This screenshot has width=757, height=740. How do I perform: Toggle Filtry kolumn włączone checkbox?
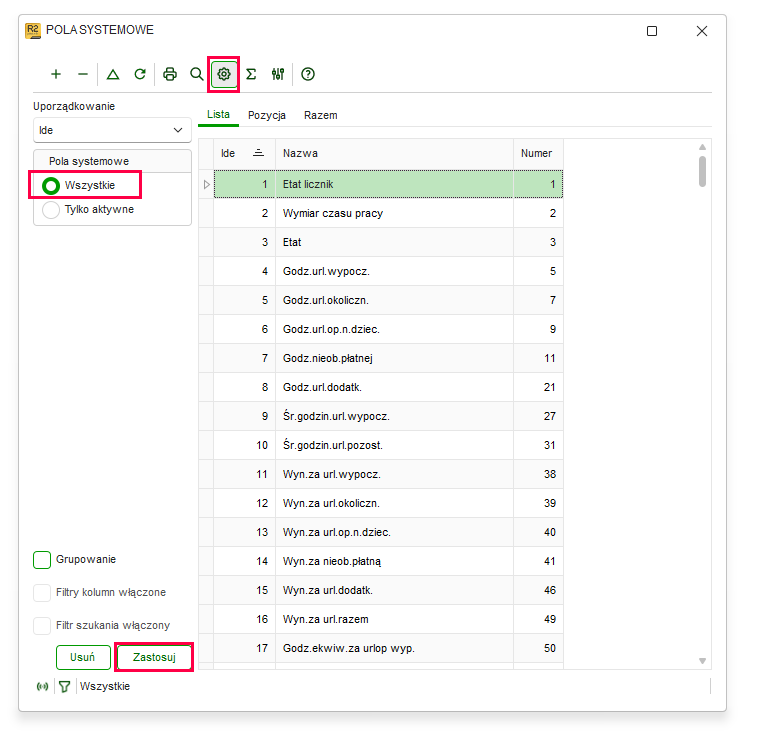coord(42,593)
